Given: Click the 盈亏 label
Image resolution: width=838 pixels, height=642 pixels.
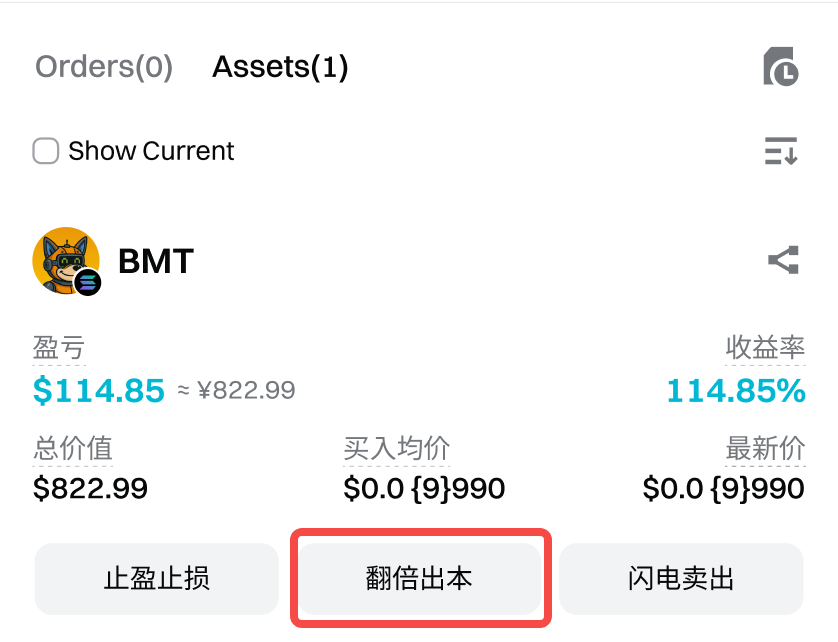Looking at the screenshot, I should pos(59,348).
